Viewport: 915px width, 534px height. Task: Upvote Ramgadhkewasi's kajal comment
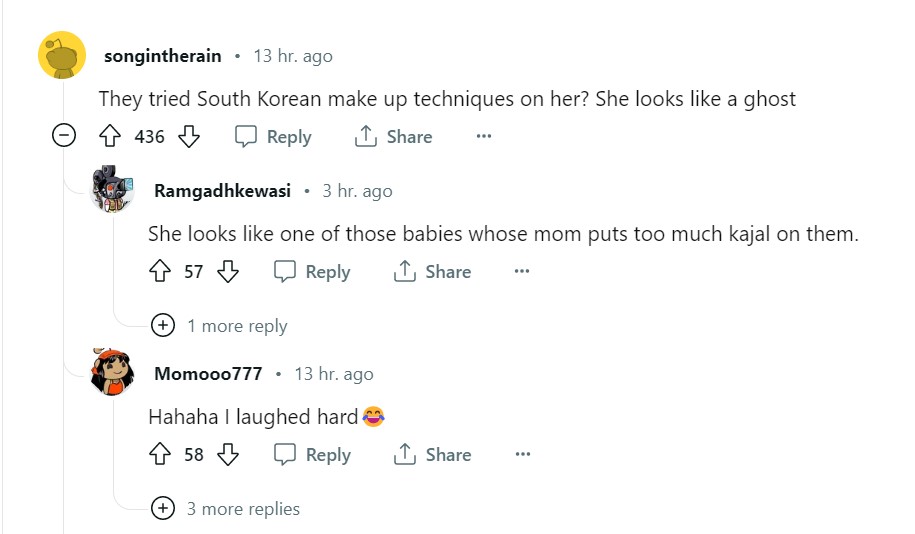tap(159, 271)
